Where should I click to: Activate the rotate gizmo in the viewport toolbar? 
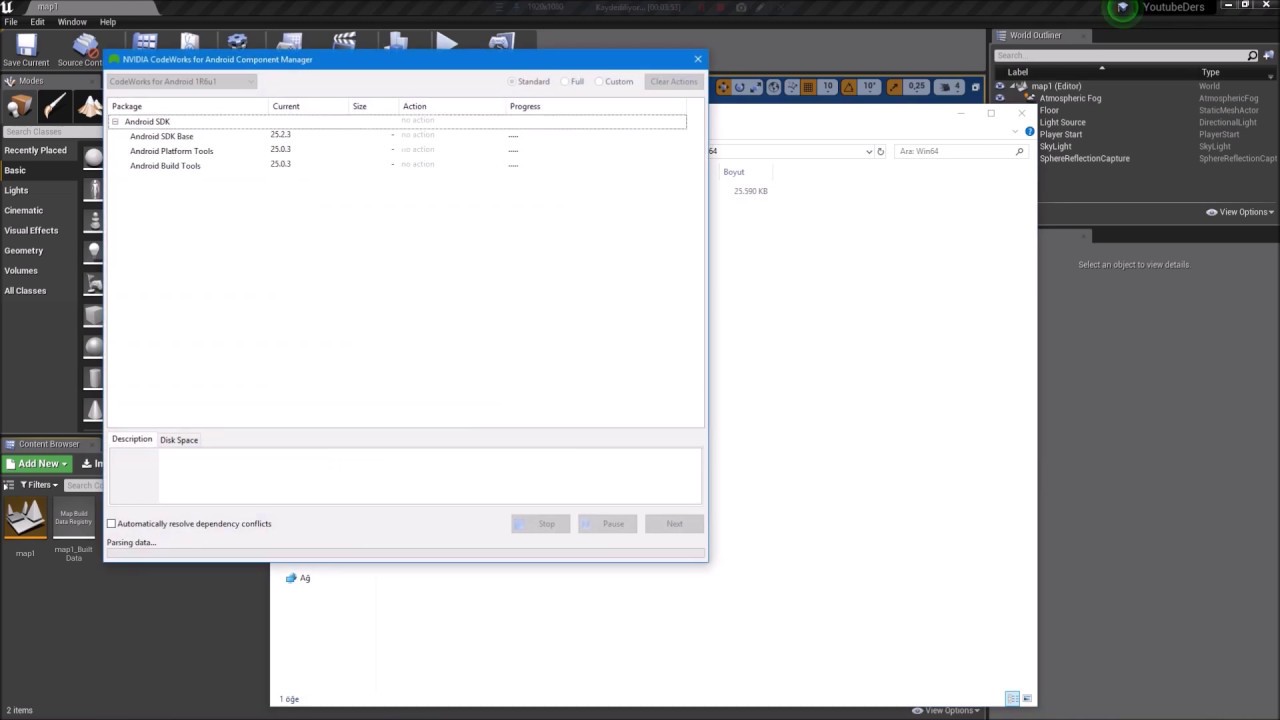click(740, 87)
